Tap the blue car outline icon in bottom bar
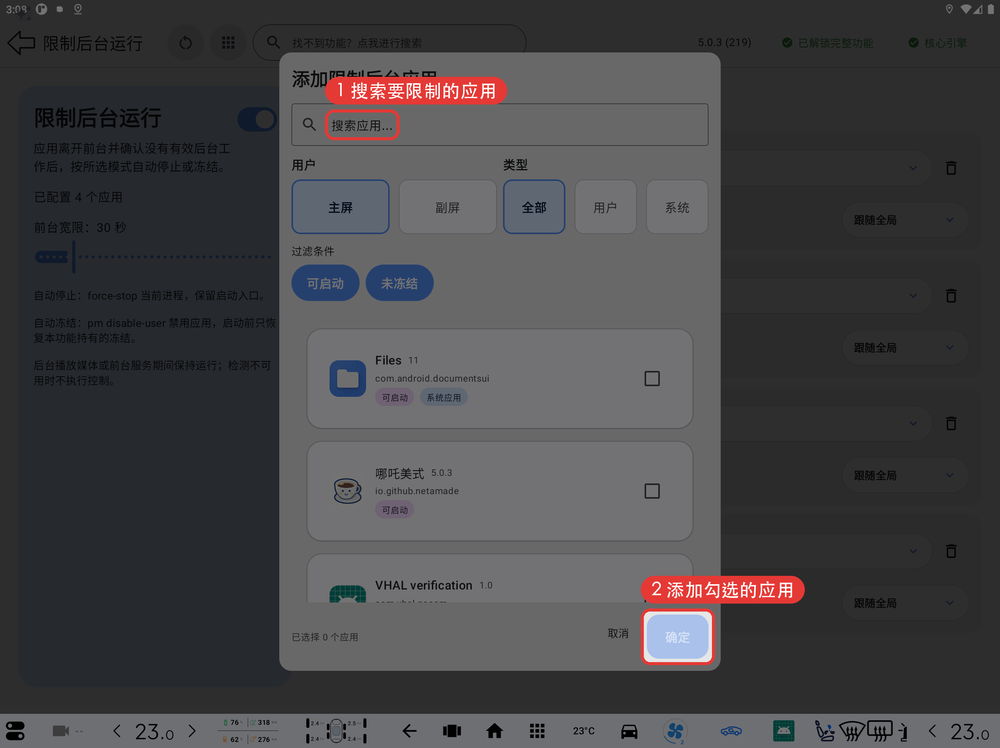 [732, 731]
